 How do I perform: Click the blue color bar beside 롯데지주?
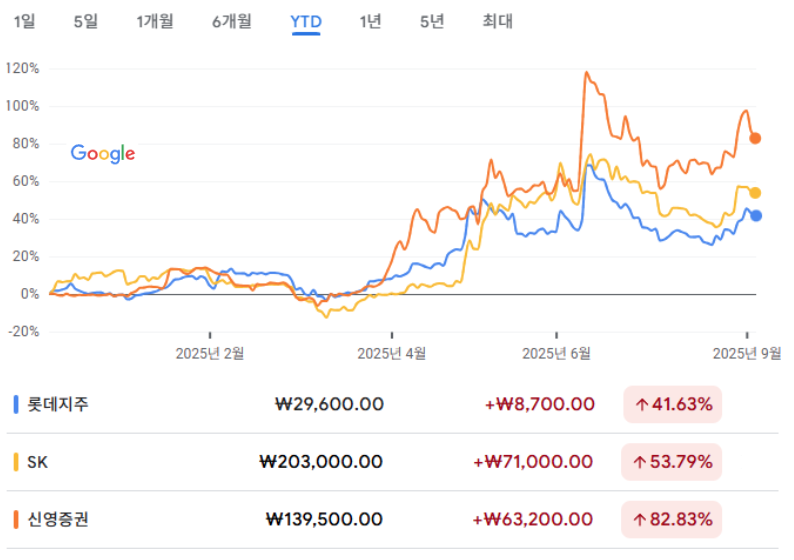[16, 405]
